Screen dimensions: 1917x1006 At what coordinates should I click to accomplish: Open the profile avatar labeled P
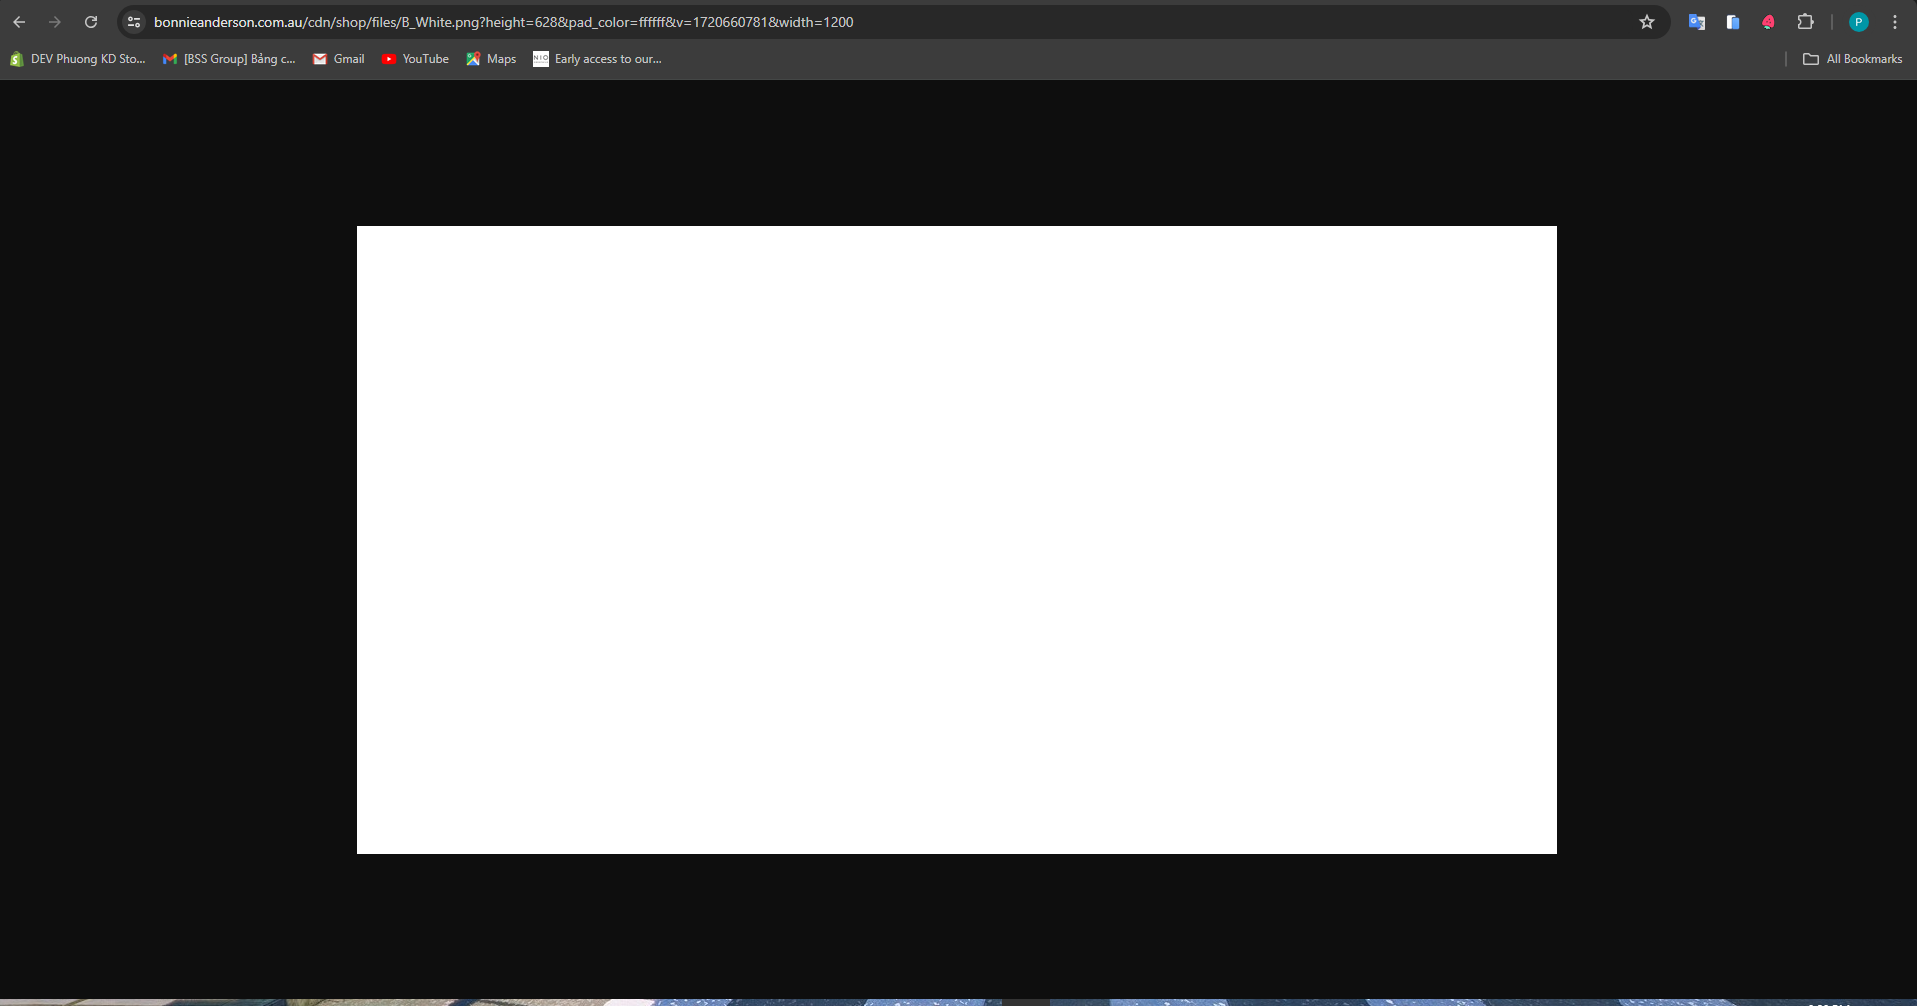coord(1859,22)
